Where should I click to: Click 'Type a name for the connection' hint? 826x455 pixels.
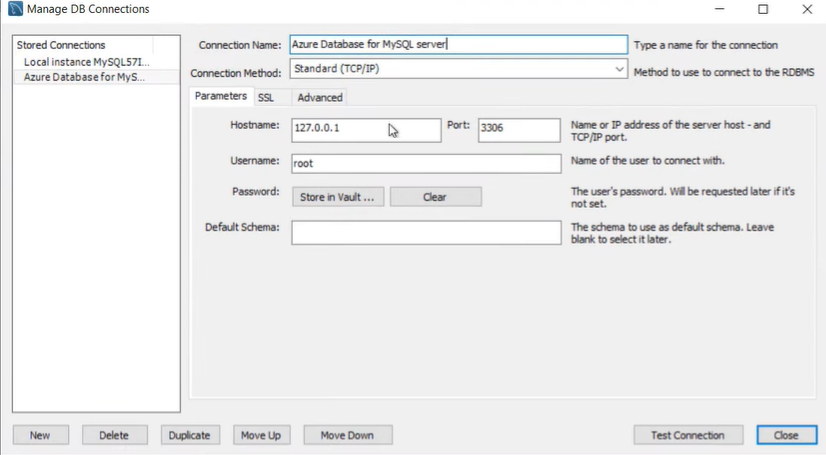point(706,45)
